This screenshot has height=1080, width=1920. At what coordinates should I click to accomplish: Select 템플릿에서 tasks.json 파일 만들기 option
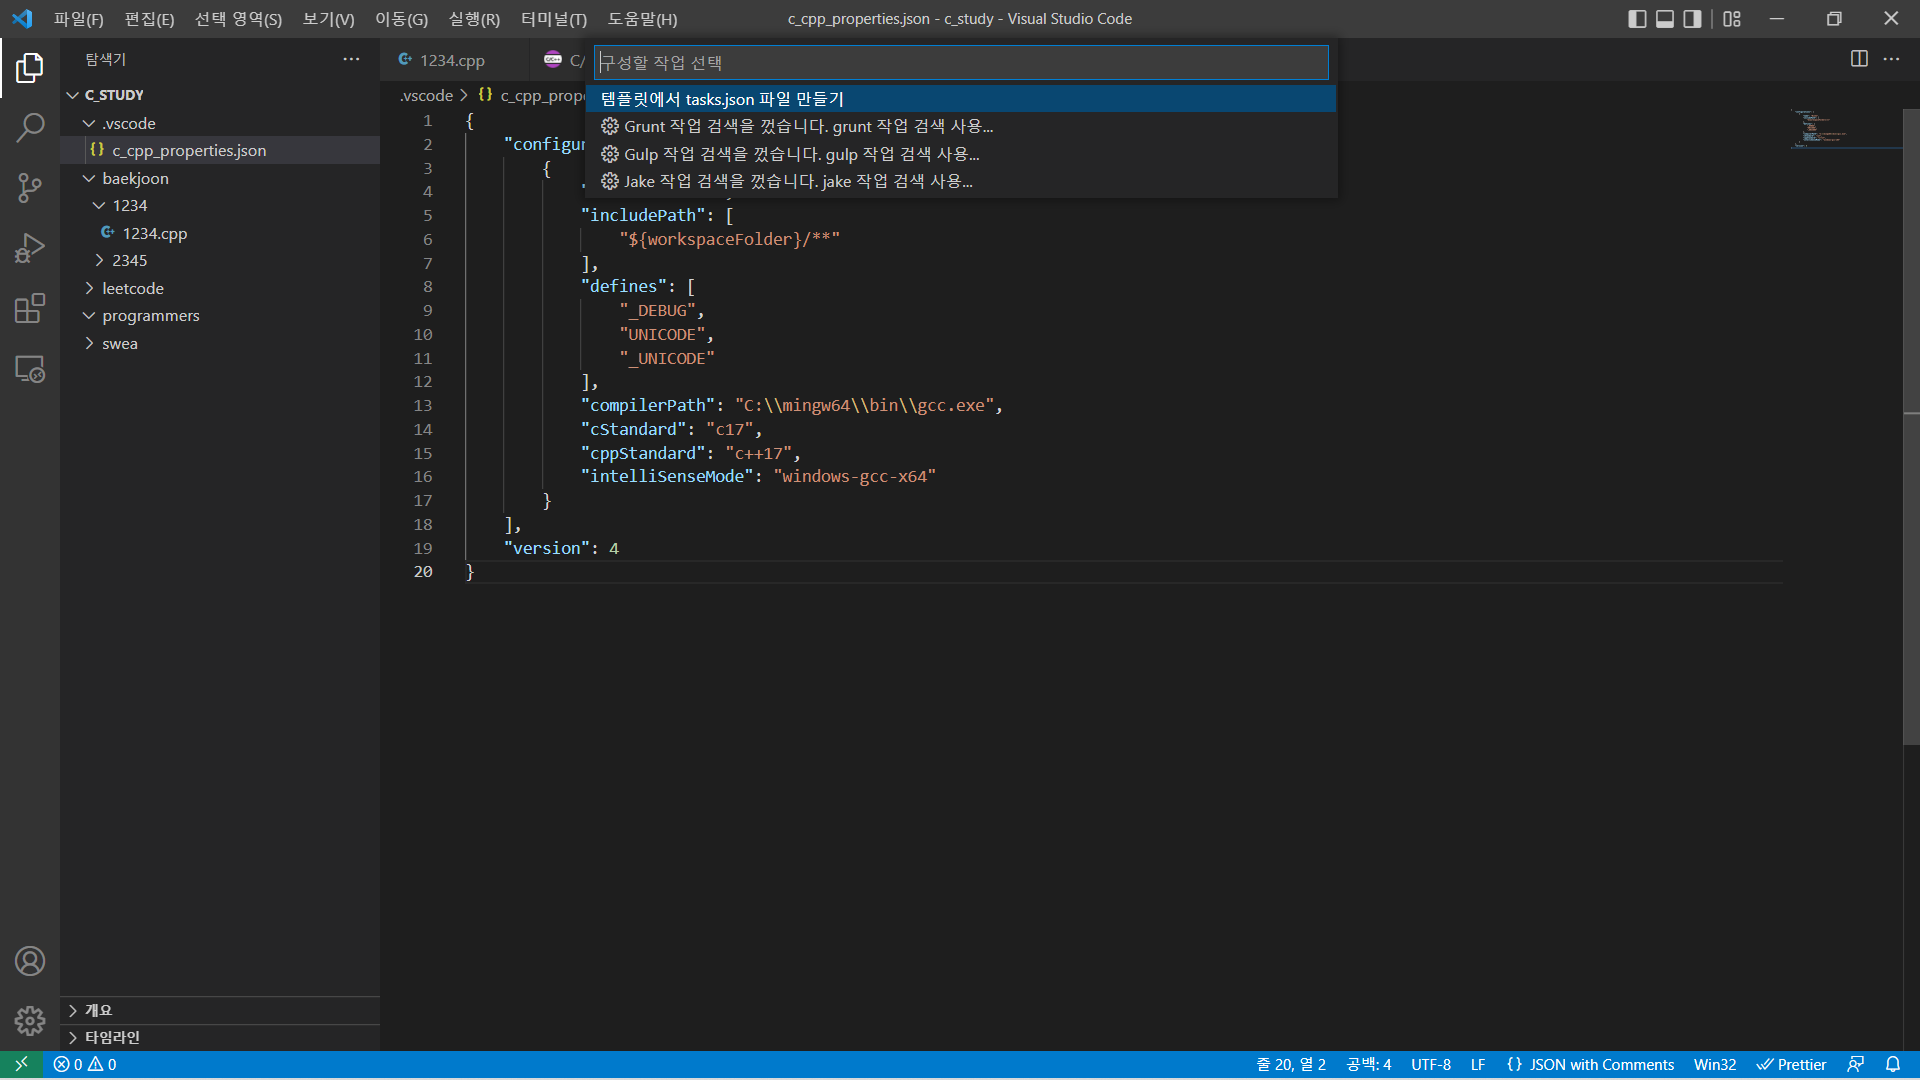tap(722, 99)
